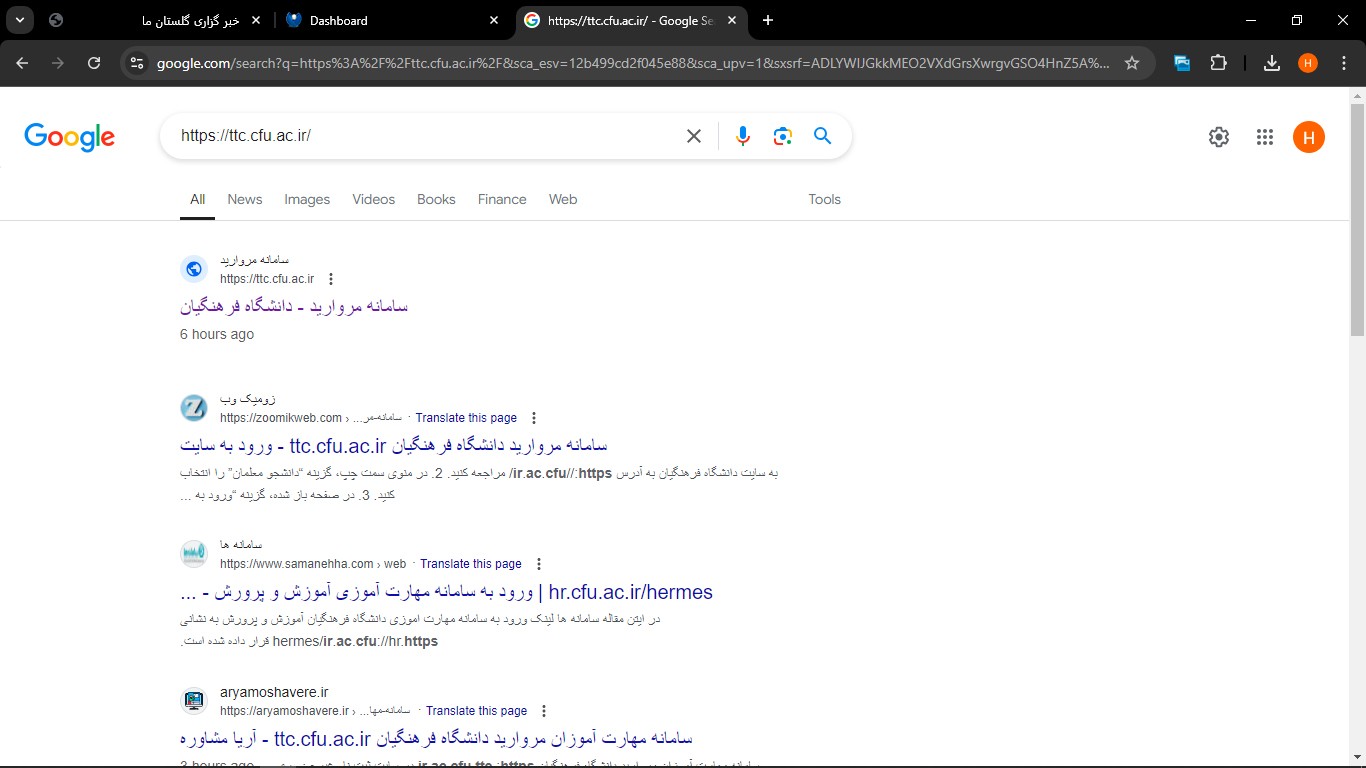Open the Chrome profile avatar in toolbar

(x=1308, y=63)
